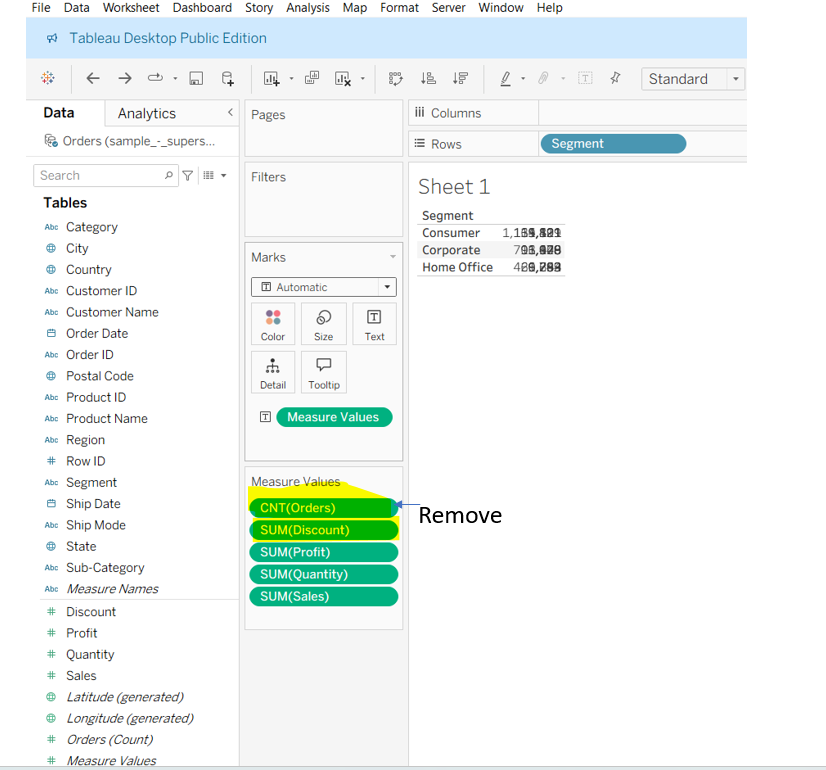Pin the axis with the pin icon
The height and width of the screenshot is (770, 826).
(x=615, y=78)
